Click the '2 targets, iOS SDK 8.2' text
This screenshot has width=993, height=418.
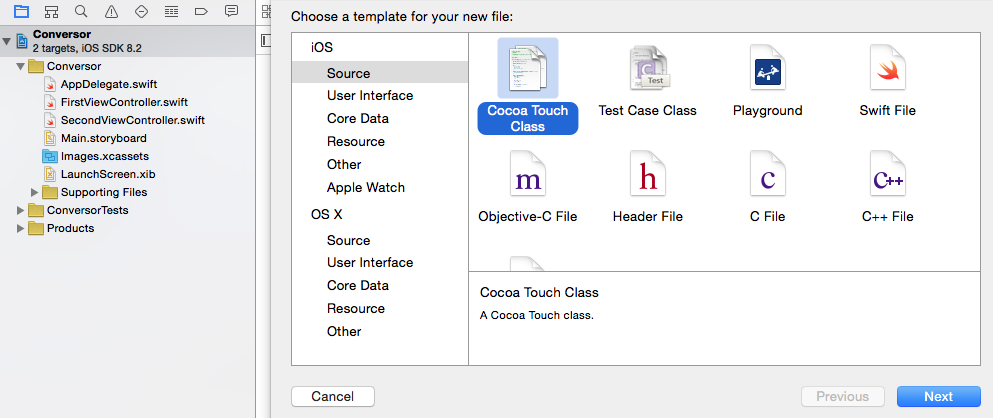coord(87,48)
